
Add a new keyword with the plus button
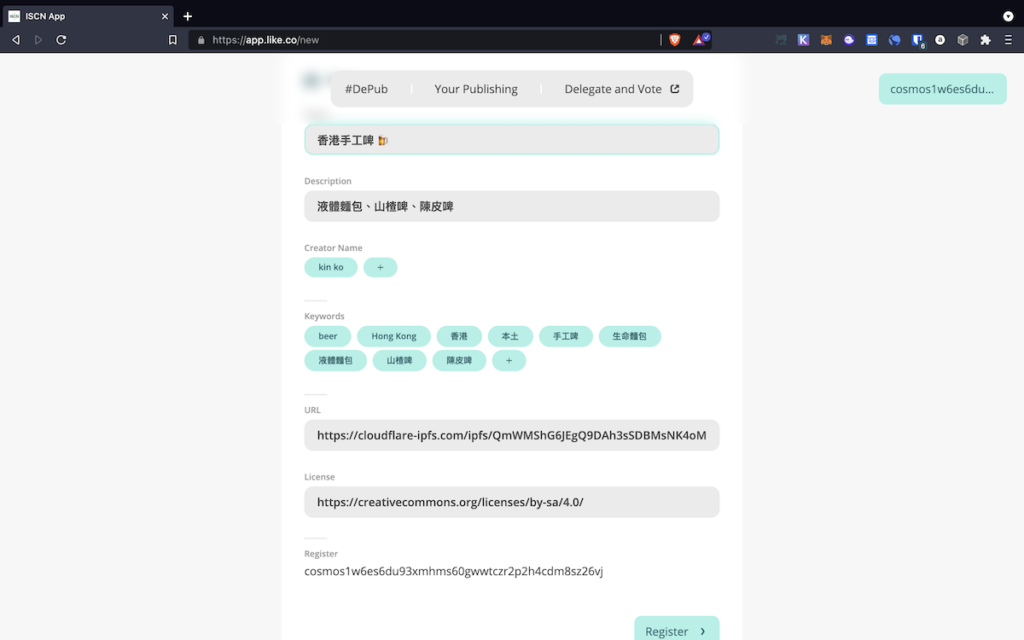coord(509,360)
